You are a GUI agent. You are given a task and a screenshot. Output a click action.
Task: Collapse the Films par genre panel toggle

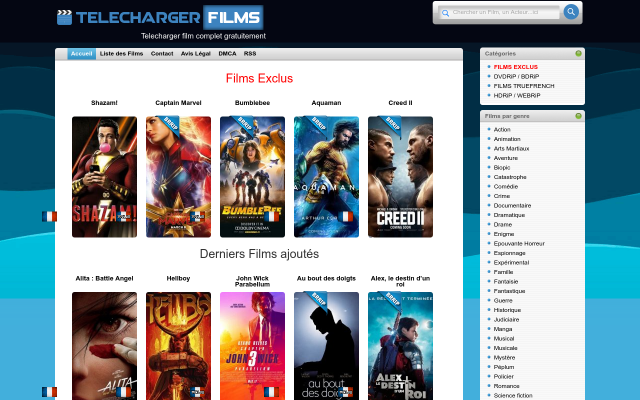click(x=578, y=116)
